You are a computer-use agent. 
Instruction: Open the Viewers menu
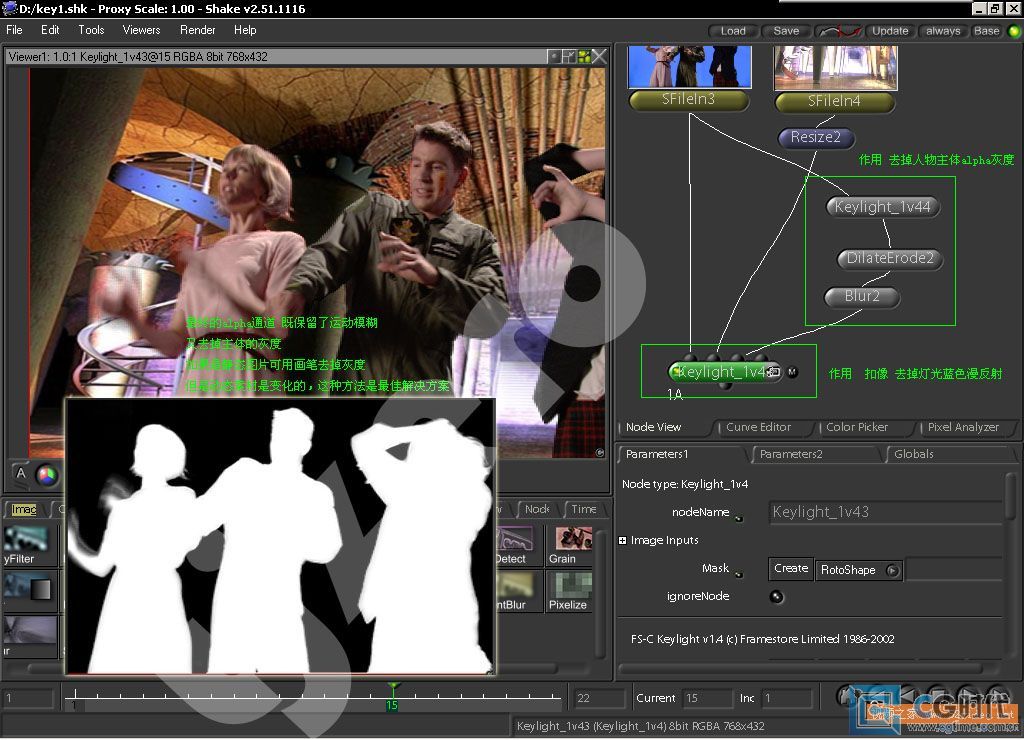point(142,30)
